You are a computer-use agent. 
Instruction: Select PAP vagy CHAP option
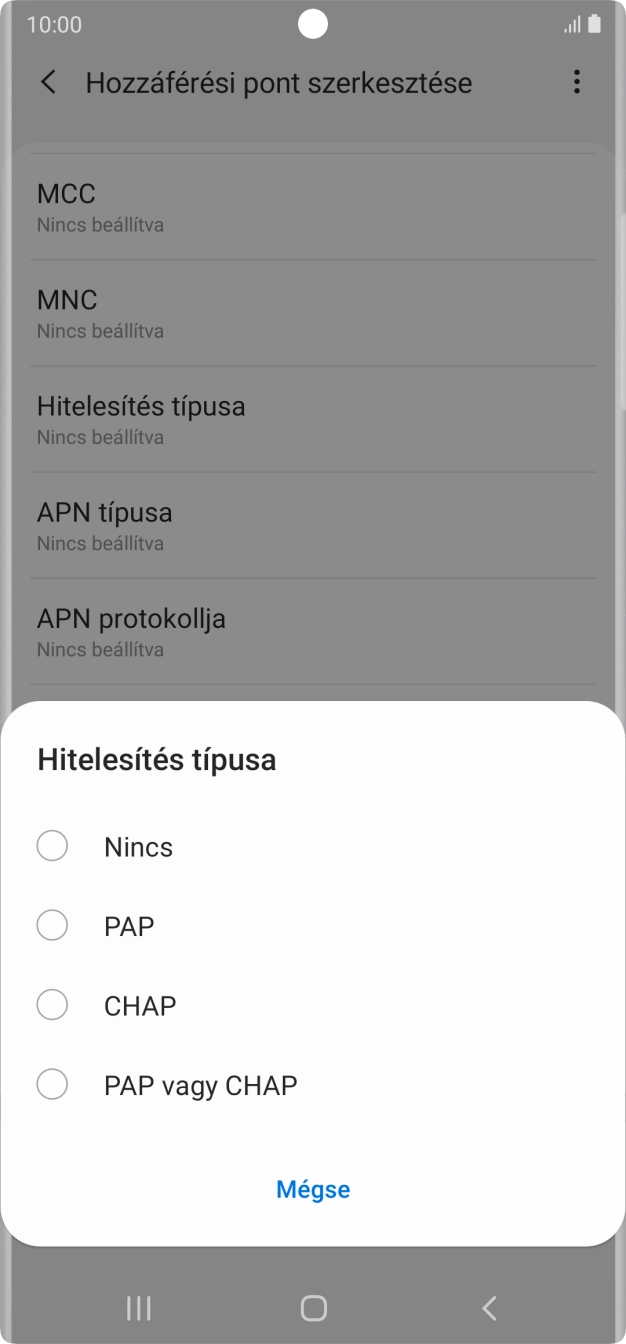200,1084
